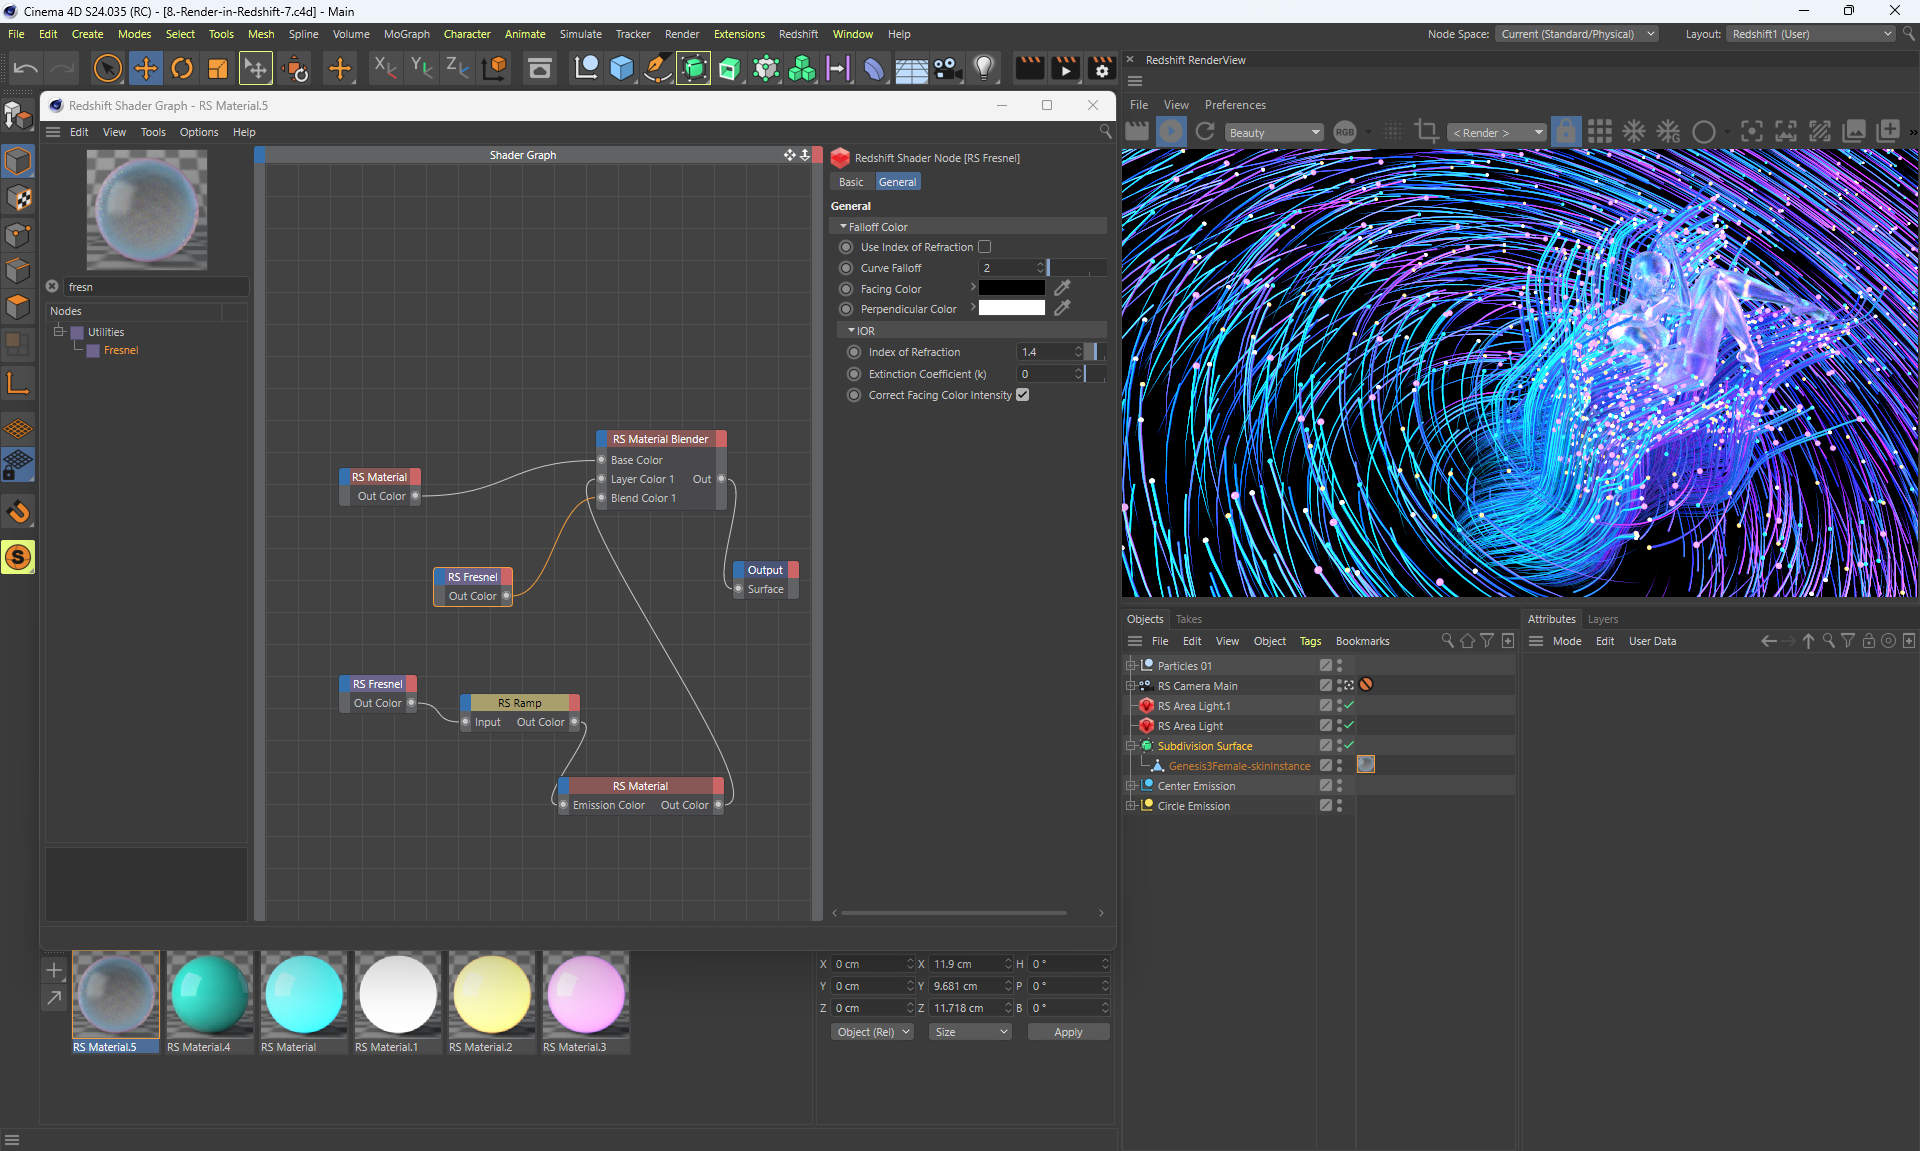Toggle the RS Area Light.1 enabled checkmark
This screenshot has width=1920, height=1151.
(1349, 706)
